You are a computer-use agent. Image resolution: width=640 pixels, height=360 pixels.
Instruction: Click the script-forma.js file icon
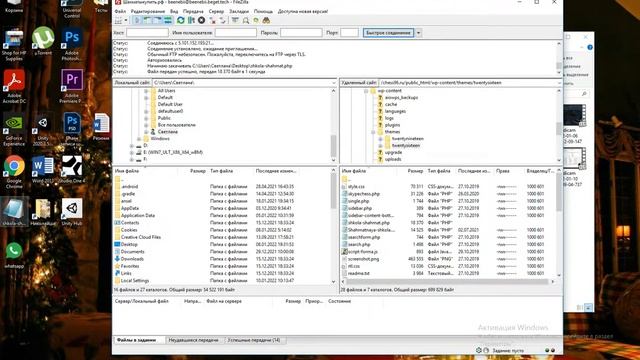344,252
